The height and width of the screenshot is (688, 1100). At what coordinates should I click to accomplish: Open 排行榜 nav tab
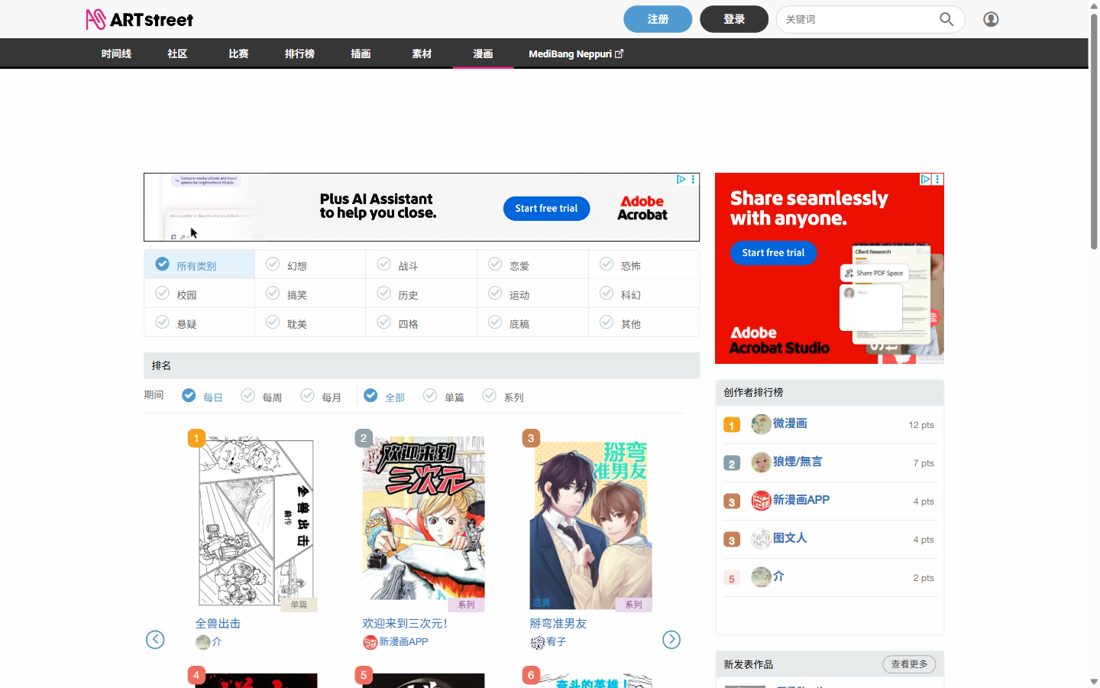pyautogui.click(x=300, y=54)
